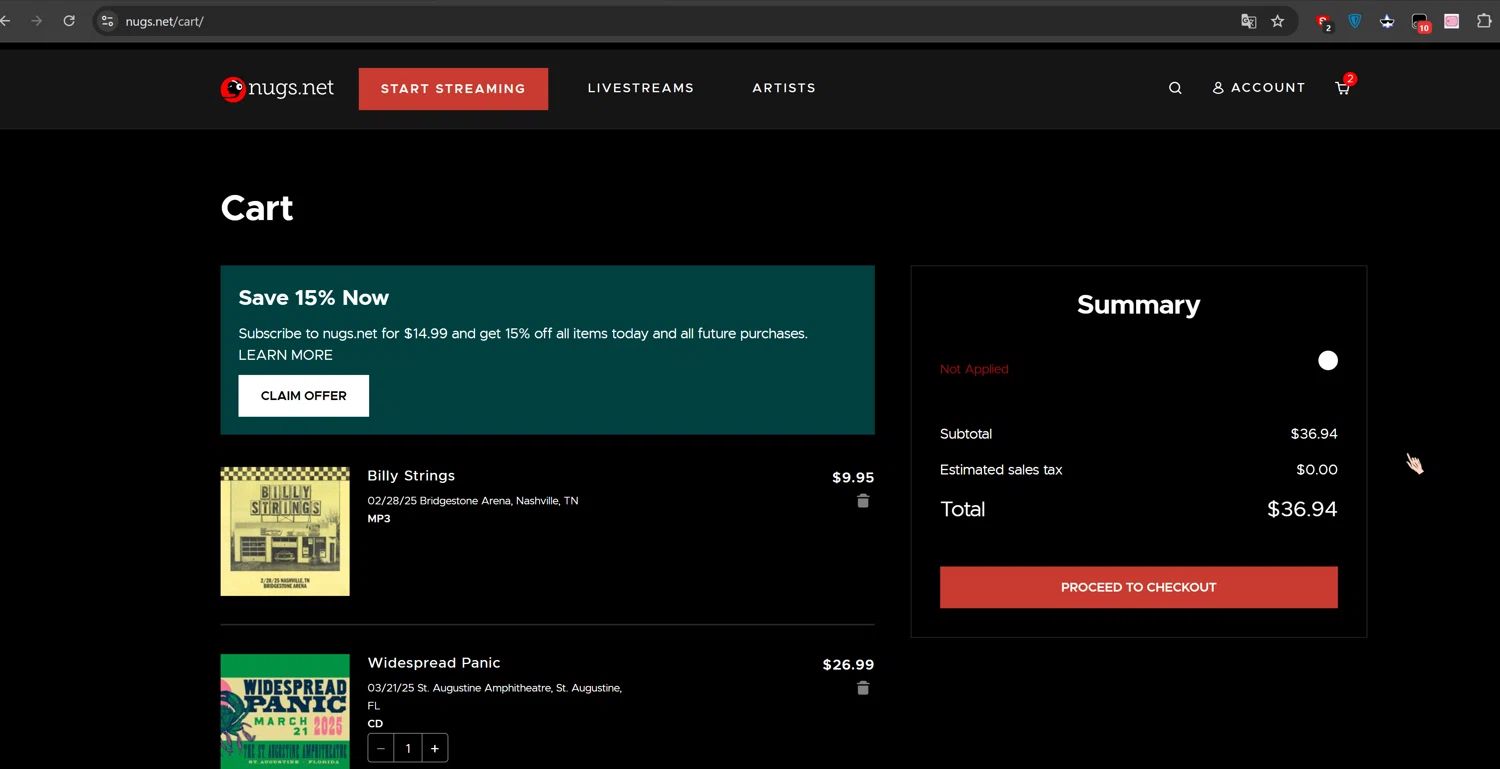Click the Billy Strings album thumbnail
Viewport: 1500px width, 769px height.
coord(285,531)
